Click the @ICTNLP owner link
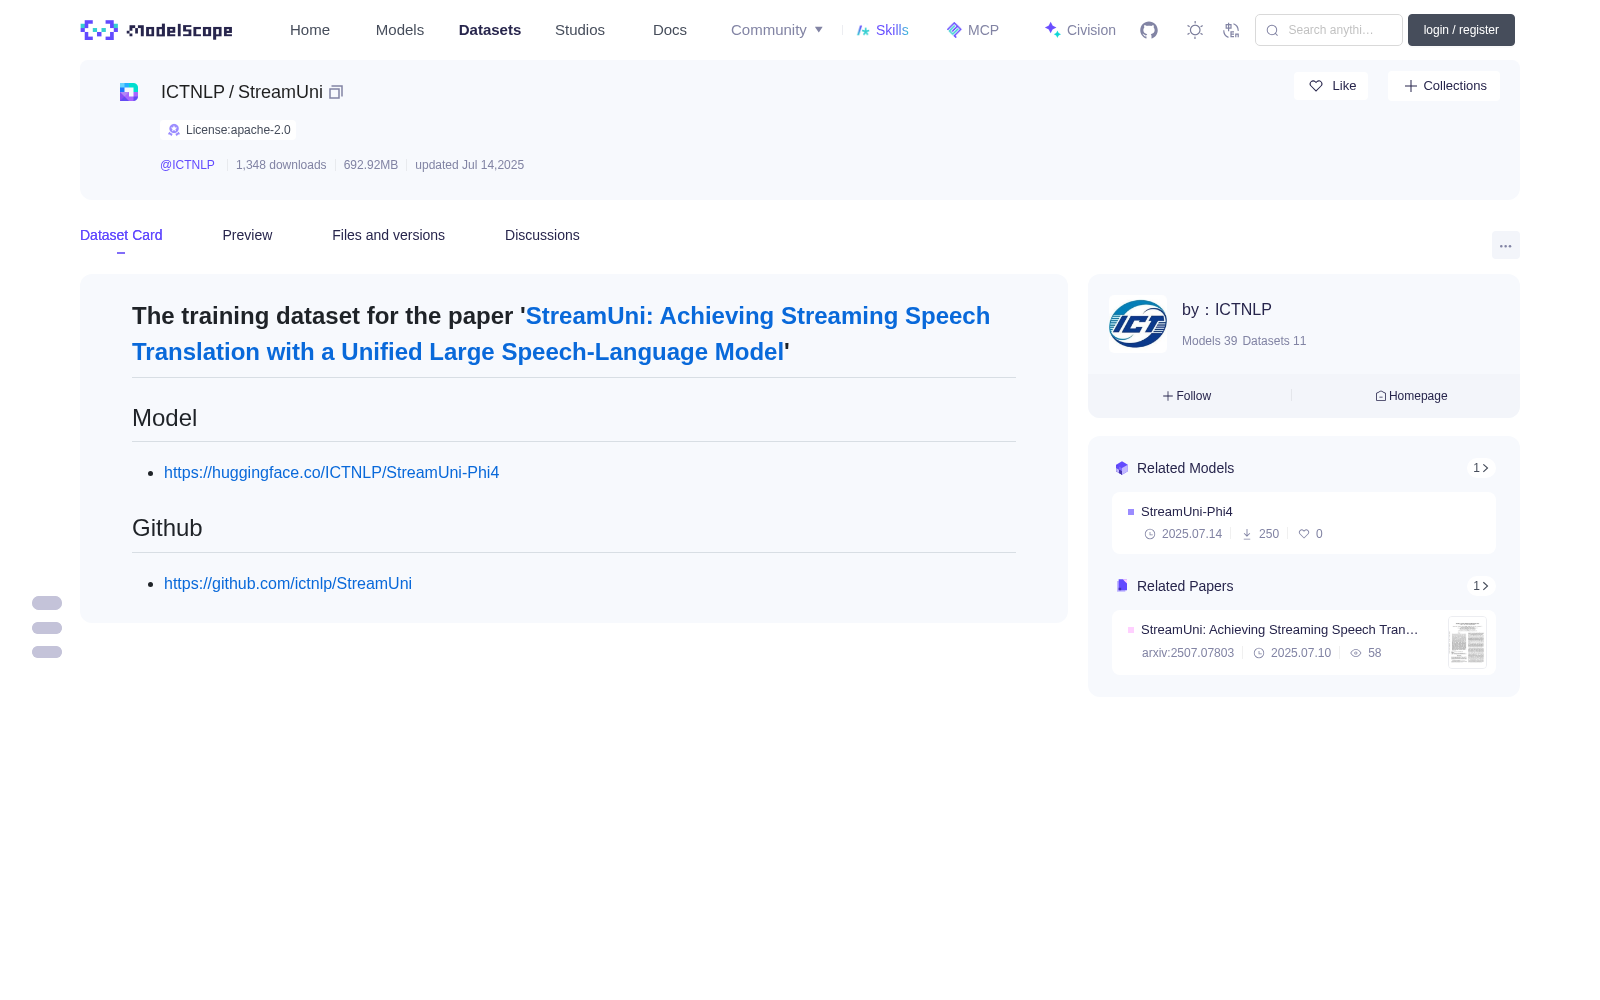 [187, 165]
